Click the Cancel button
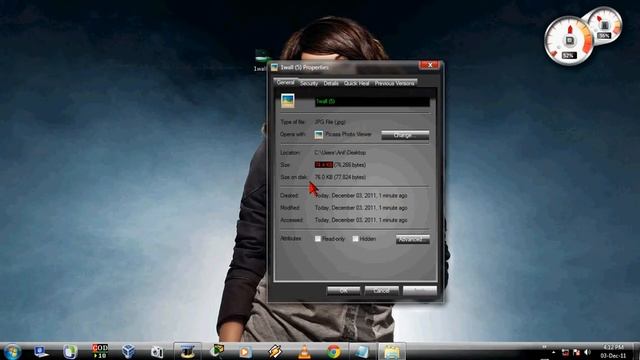Screen dimensions: 640x360 381,291
